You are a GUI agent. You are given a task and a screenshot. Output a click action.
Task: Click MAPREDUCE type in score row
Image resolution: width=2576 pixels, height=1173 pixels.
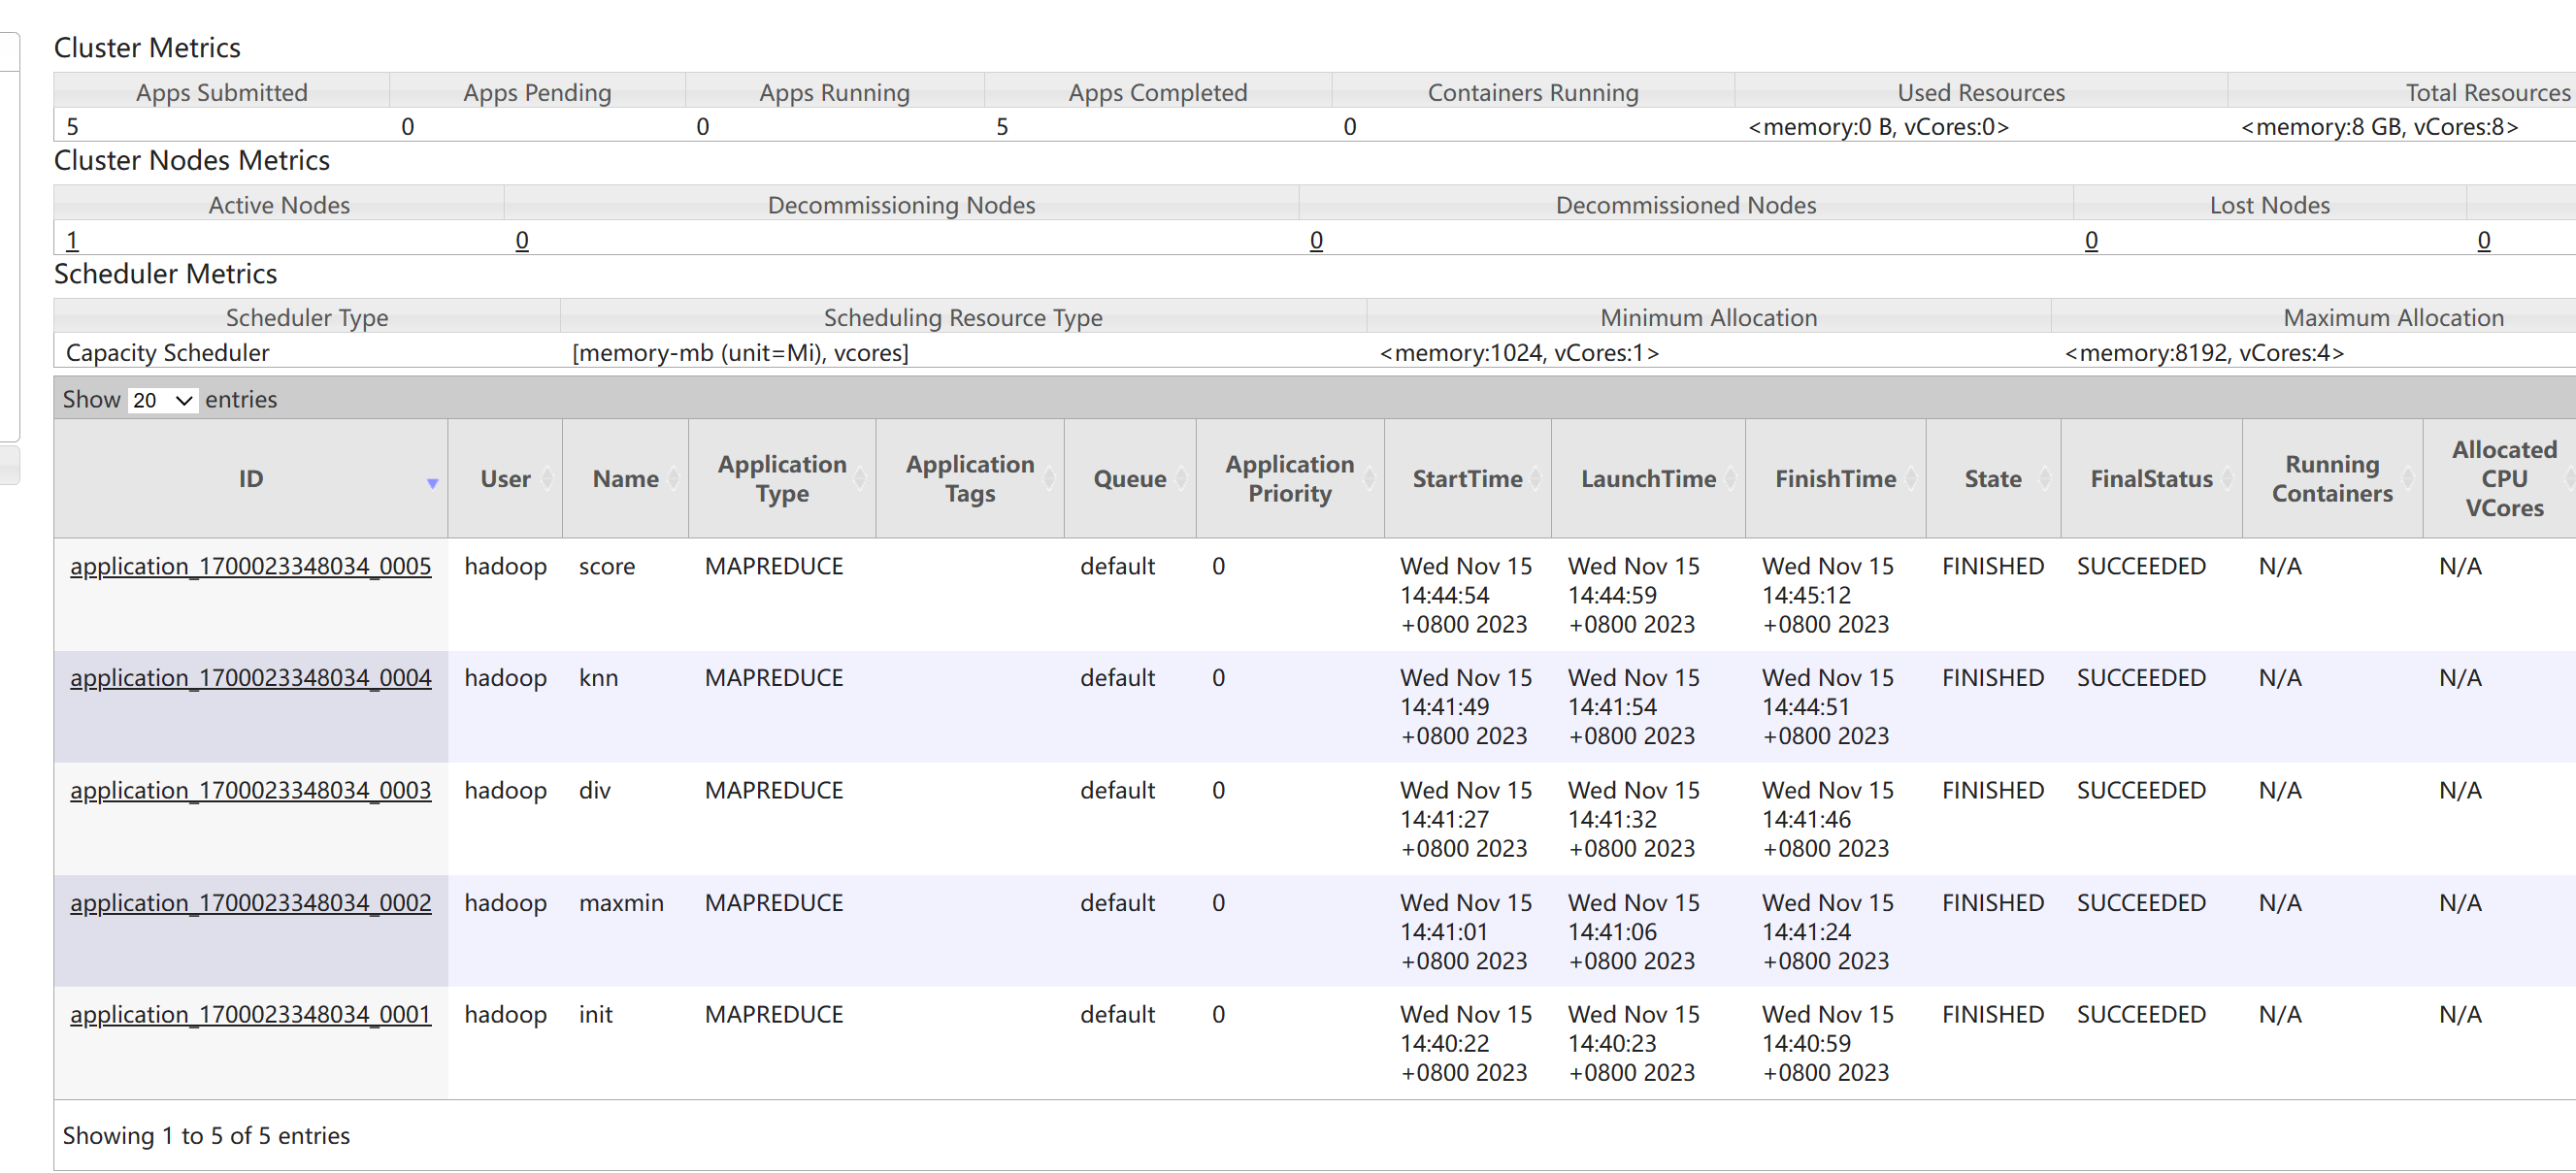(774, 566)
